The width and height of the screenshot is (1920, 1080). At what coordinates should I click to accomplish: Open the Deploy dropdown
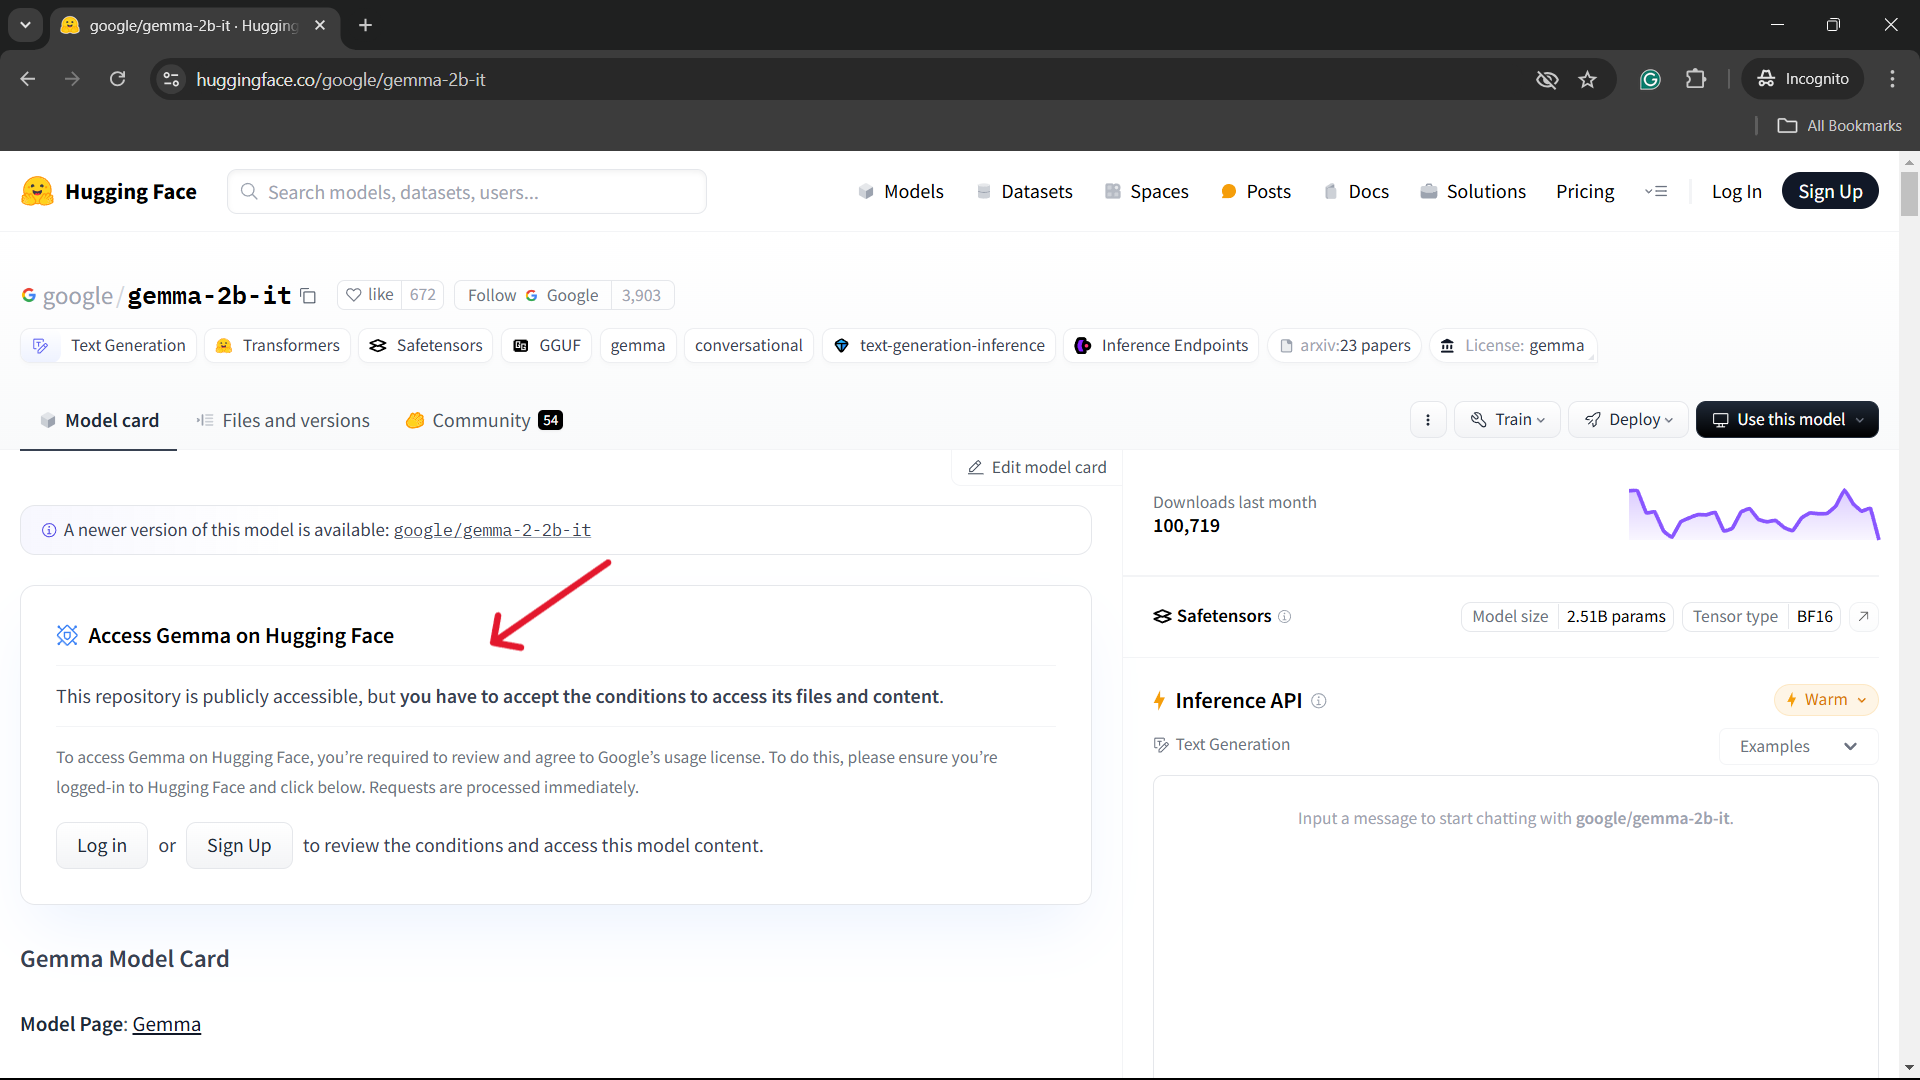tap(1628, 420)
